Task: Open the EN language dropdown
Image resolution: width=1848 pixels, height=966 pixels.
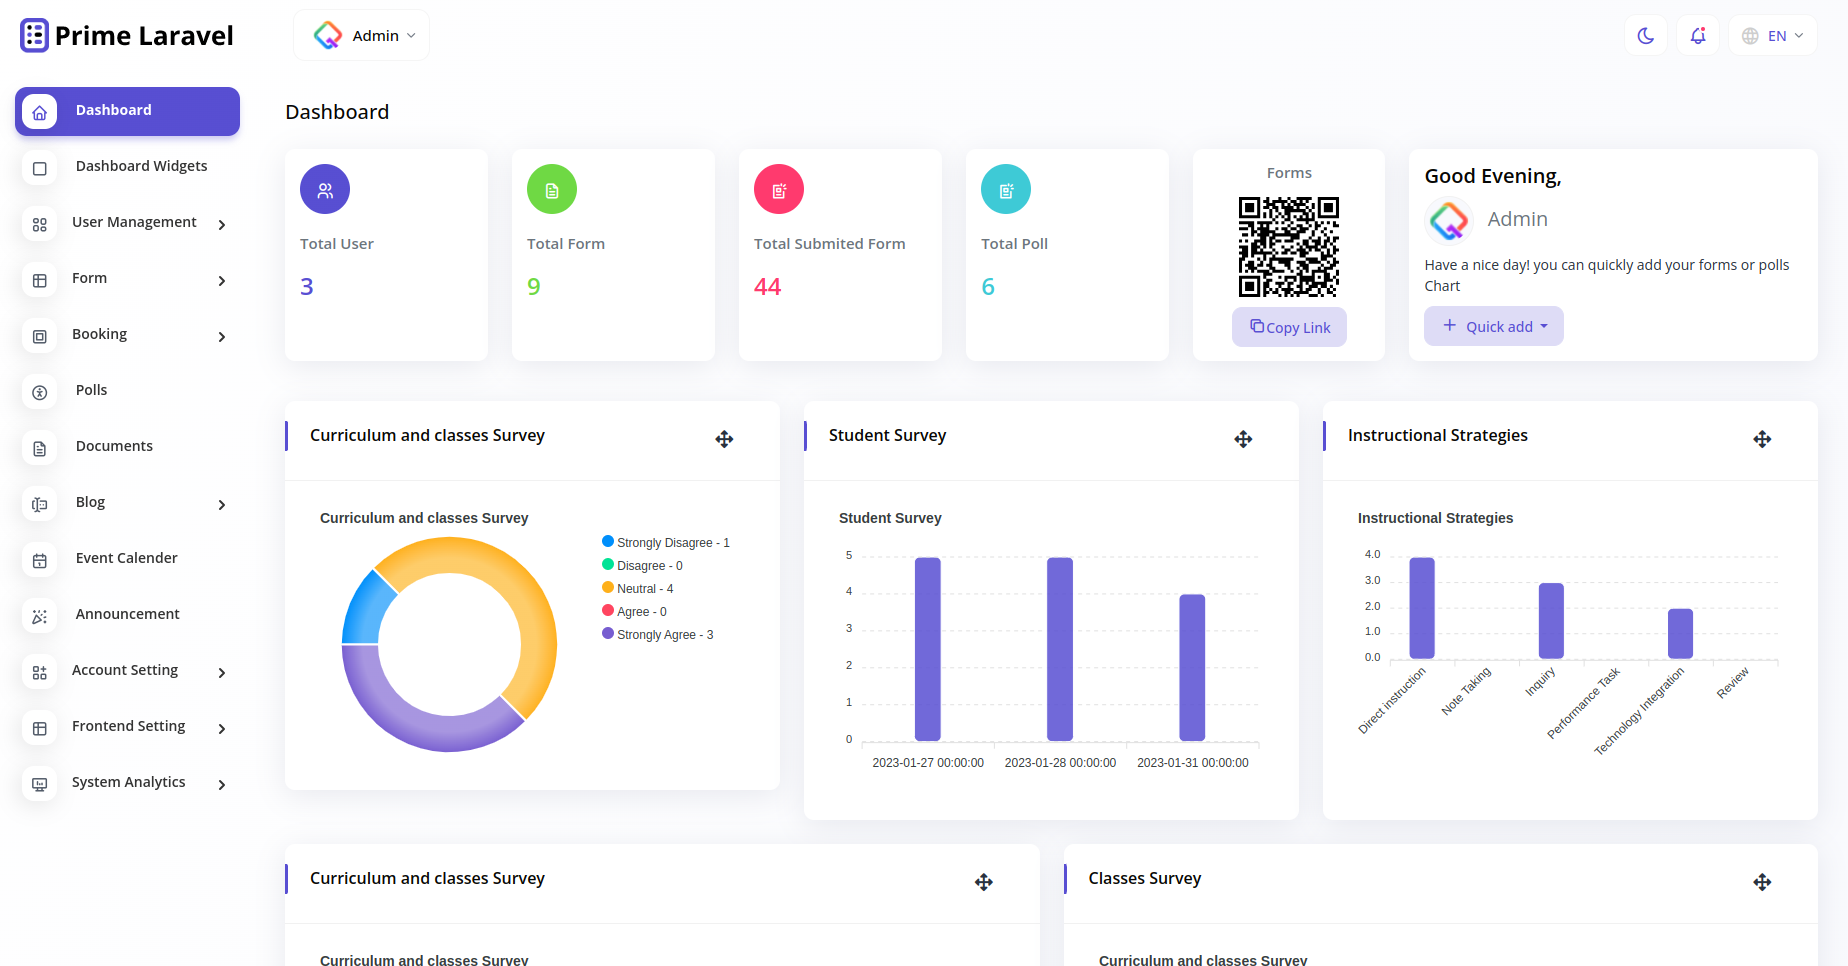Action: pos(1772,36)
